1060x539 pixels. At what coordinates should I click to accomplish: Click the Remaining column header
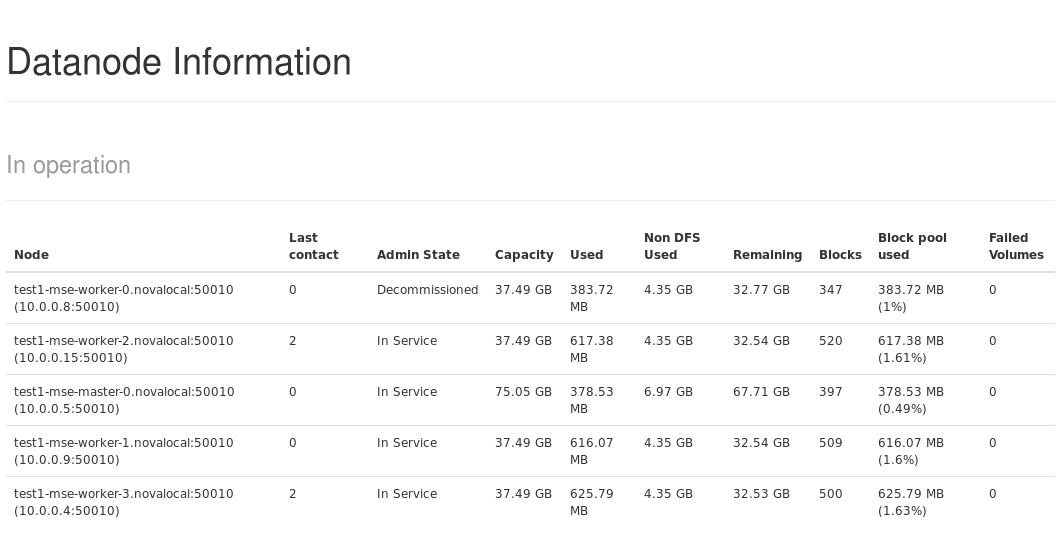(x=767, y=255)
